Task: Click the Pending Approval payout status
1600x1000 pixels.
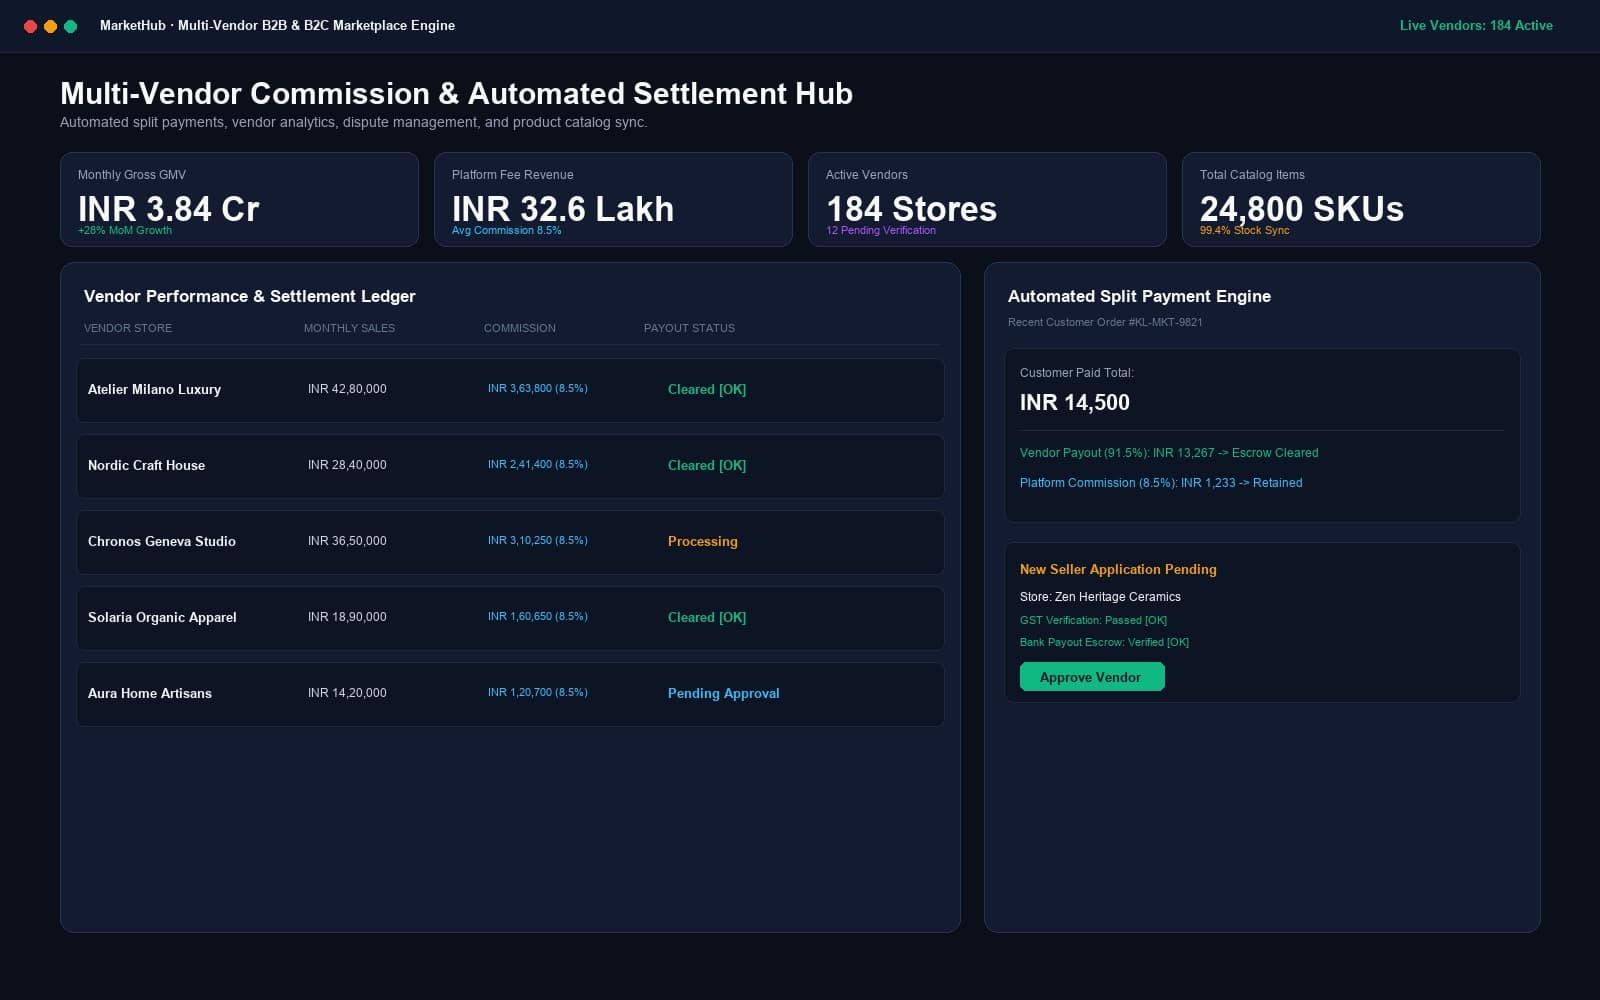Action: 723,693
